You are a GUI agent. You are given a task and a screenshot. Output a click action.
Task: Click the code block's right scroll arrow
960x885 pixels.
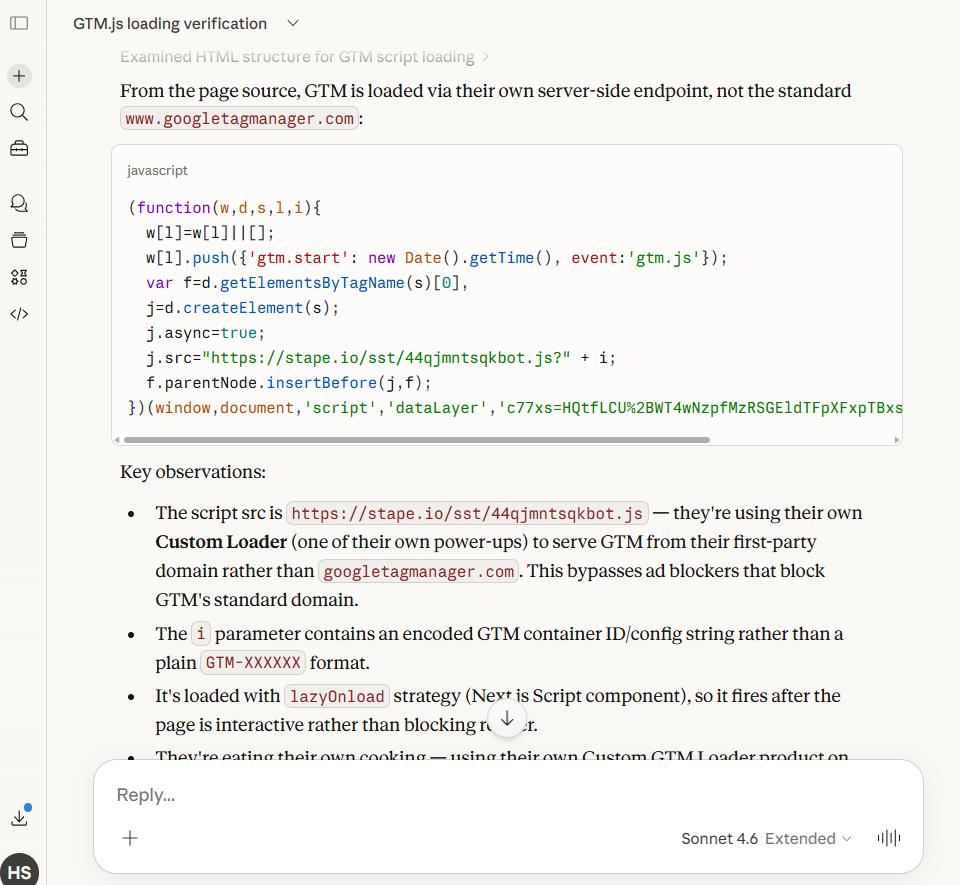(896, 439)
